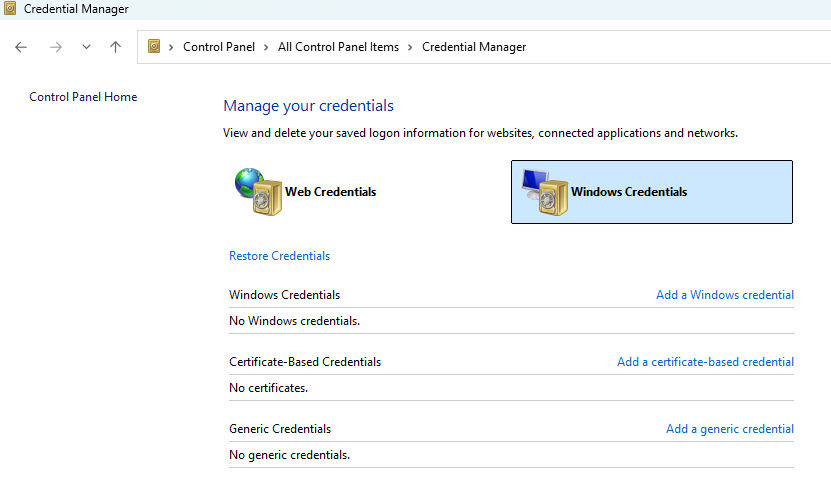Open All Control Panel Items breadcrumb
Viewport: 831px width, 492px height.
coord(338,47)
